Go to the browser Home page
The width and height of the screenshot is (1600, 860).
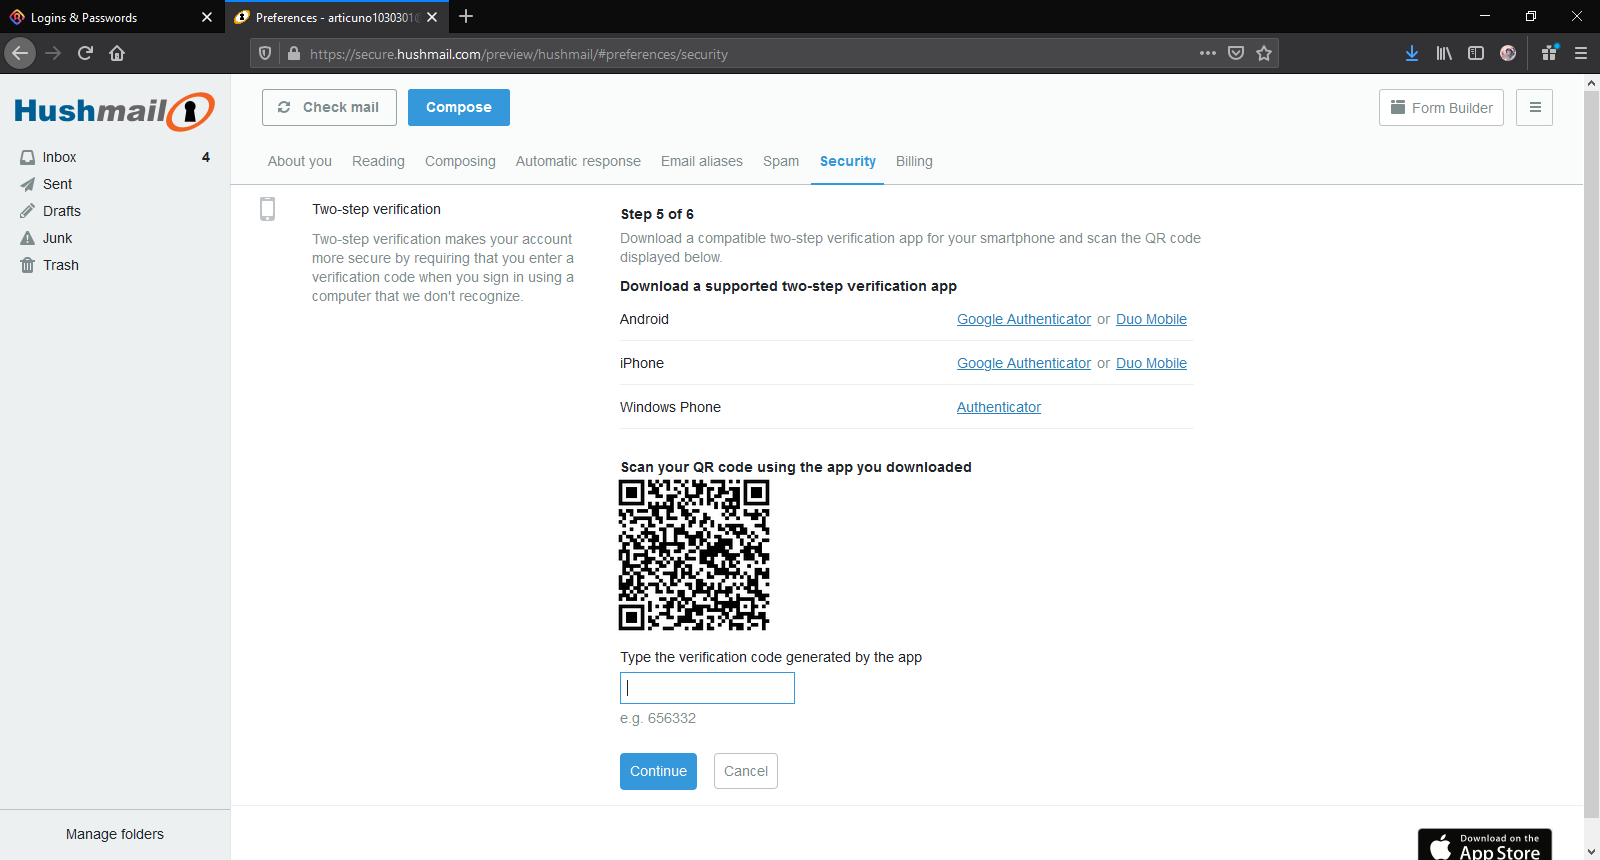coord(117,53)
